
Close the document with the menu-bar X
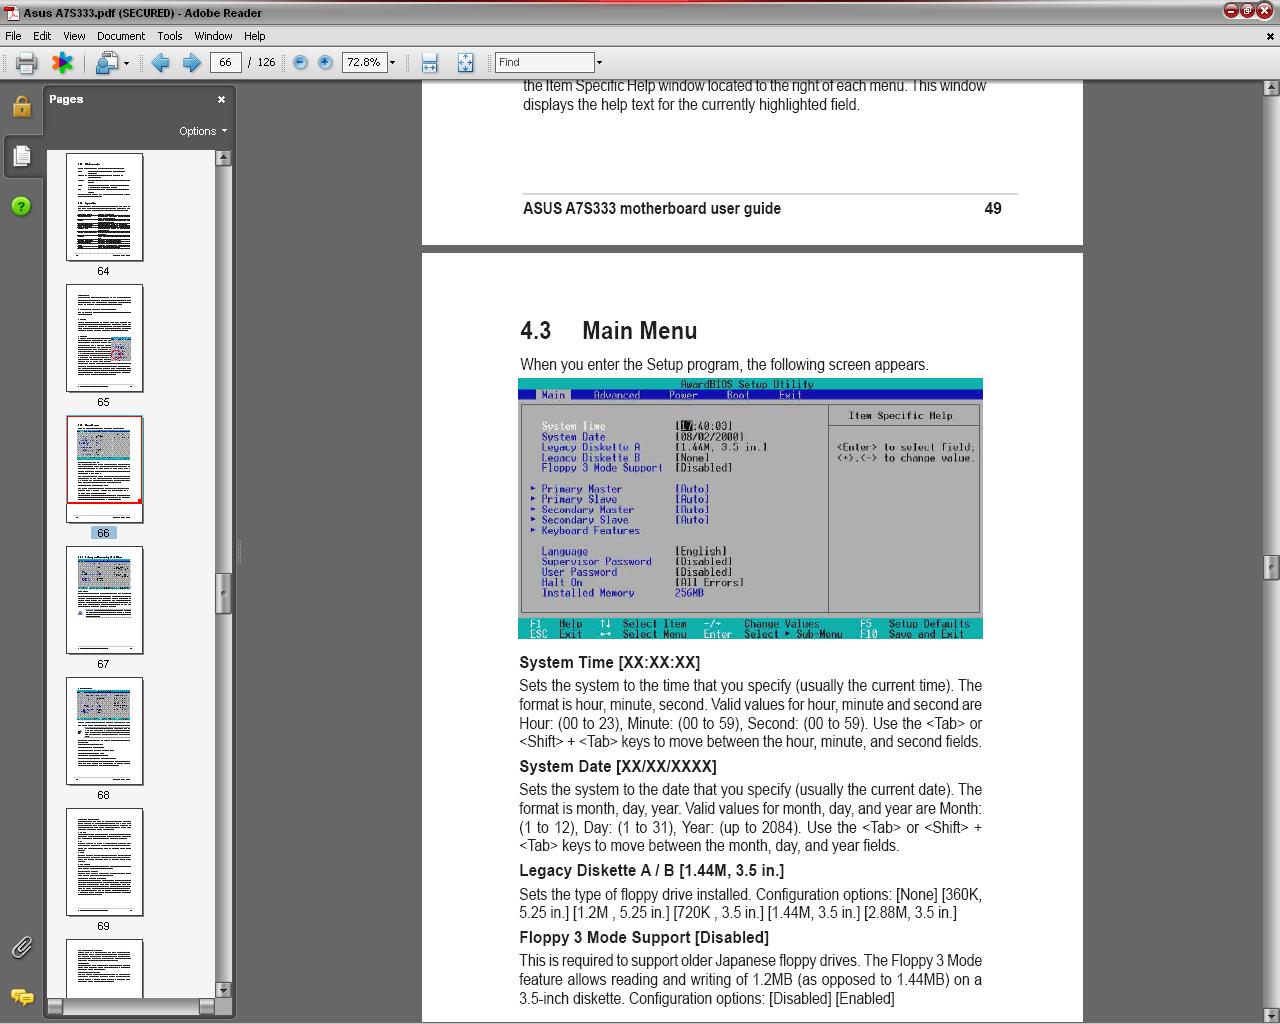point(1271,36)
